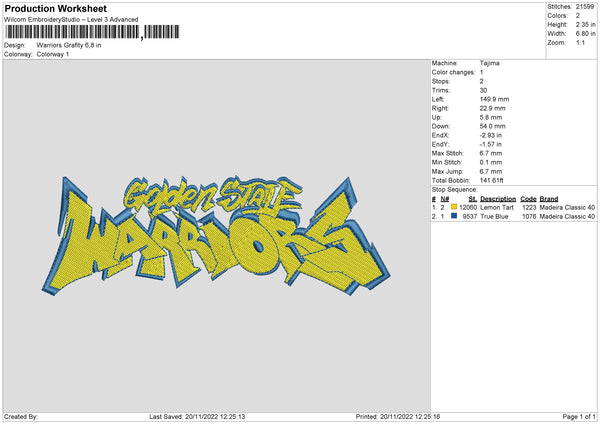Select the Max Jump value
600x424 pixels.
(491, 172)
